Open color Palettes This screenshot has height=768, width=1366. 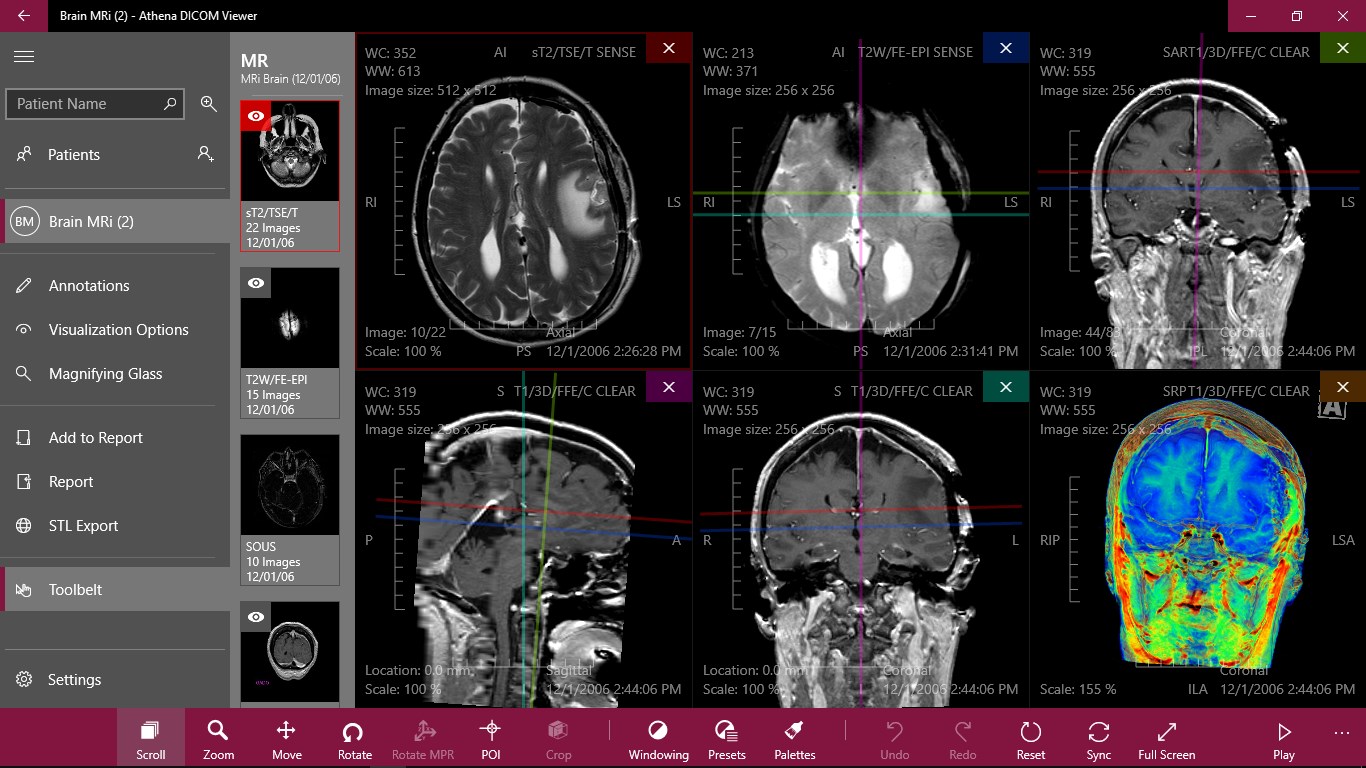795,738
